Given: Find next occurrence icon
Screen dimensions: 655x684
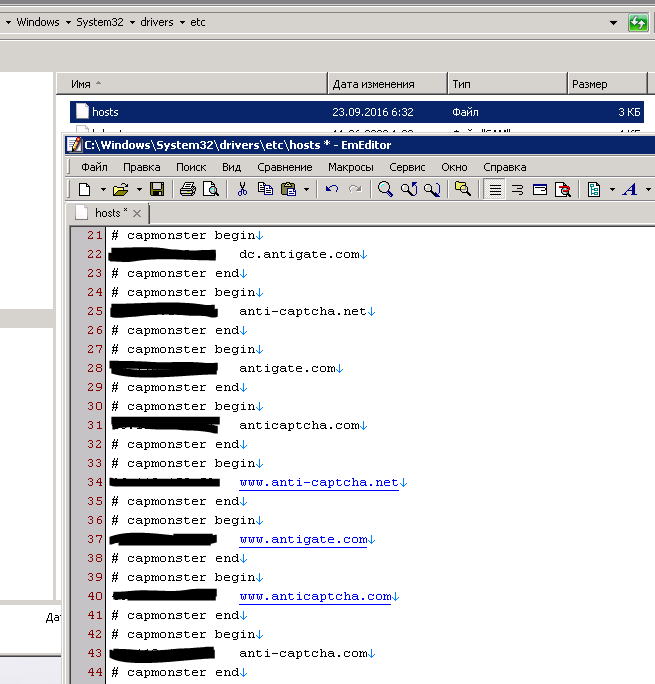Looking at the screenshot, I should pos(432,190).
